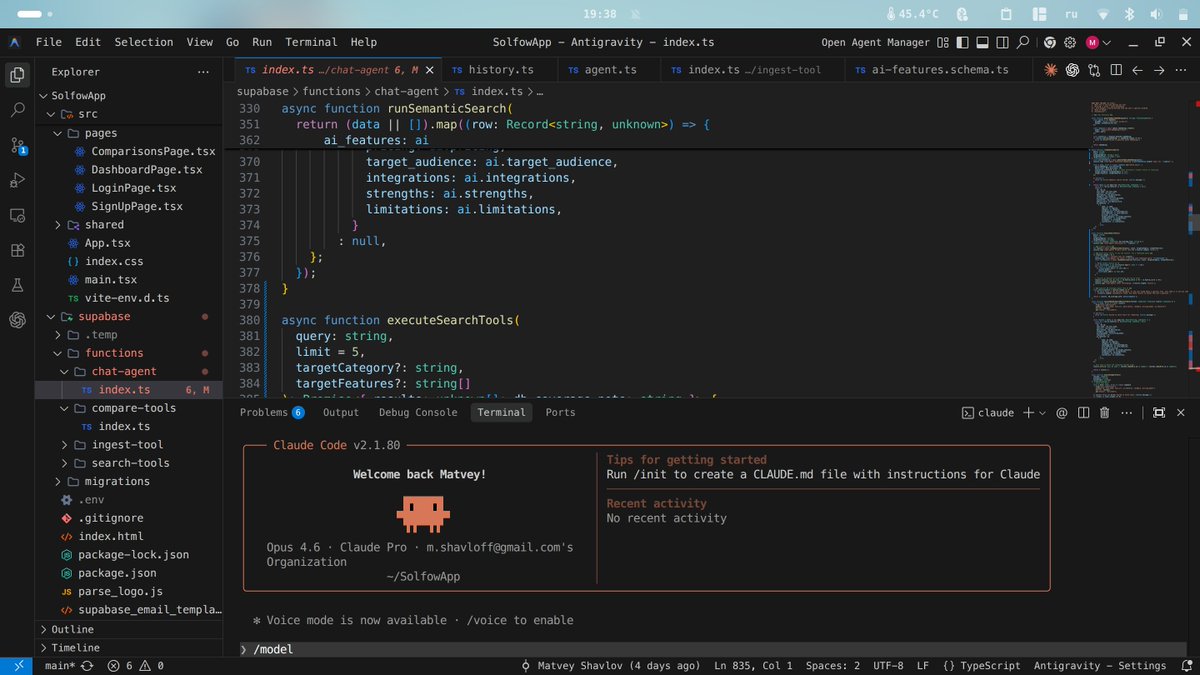Open the Selection menu
Image resolution: width=1200 pixels, height=675 pixels.
coord(143,42)
